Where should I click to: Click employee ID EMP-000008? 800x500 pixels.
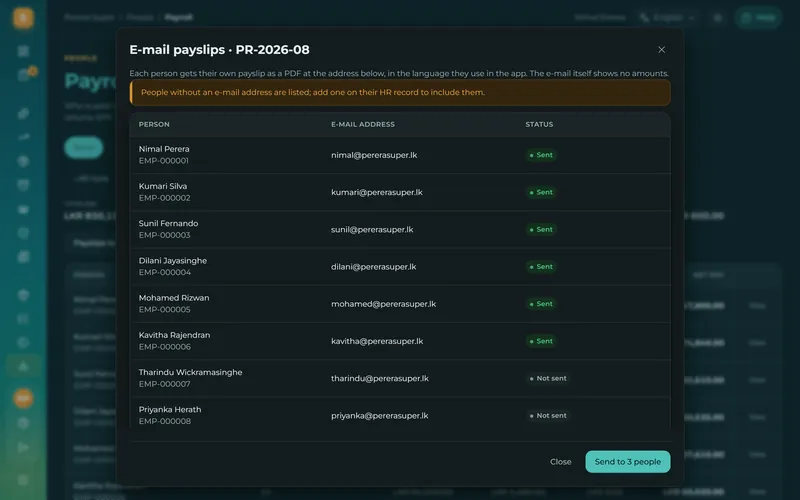(x=164, y=421)
